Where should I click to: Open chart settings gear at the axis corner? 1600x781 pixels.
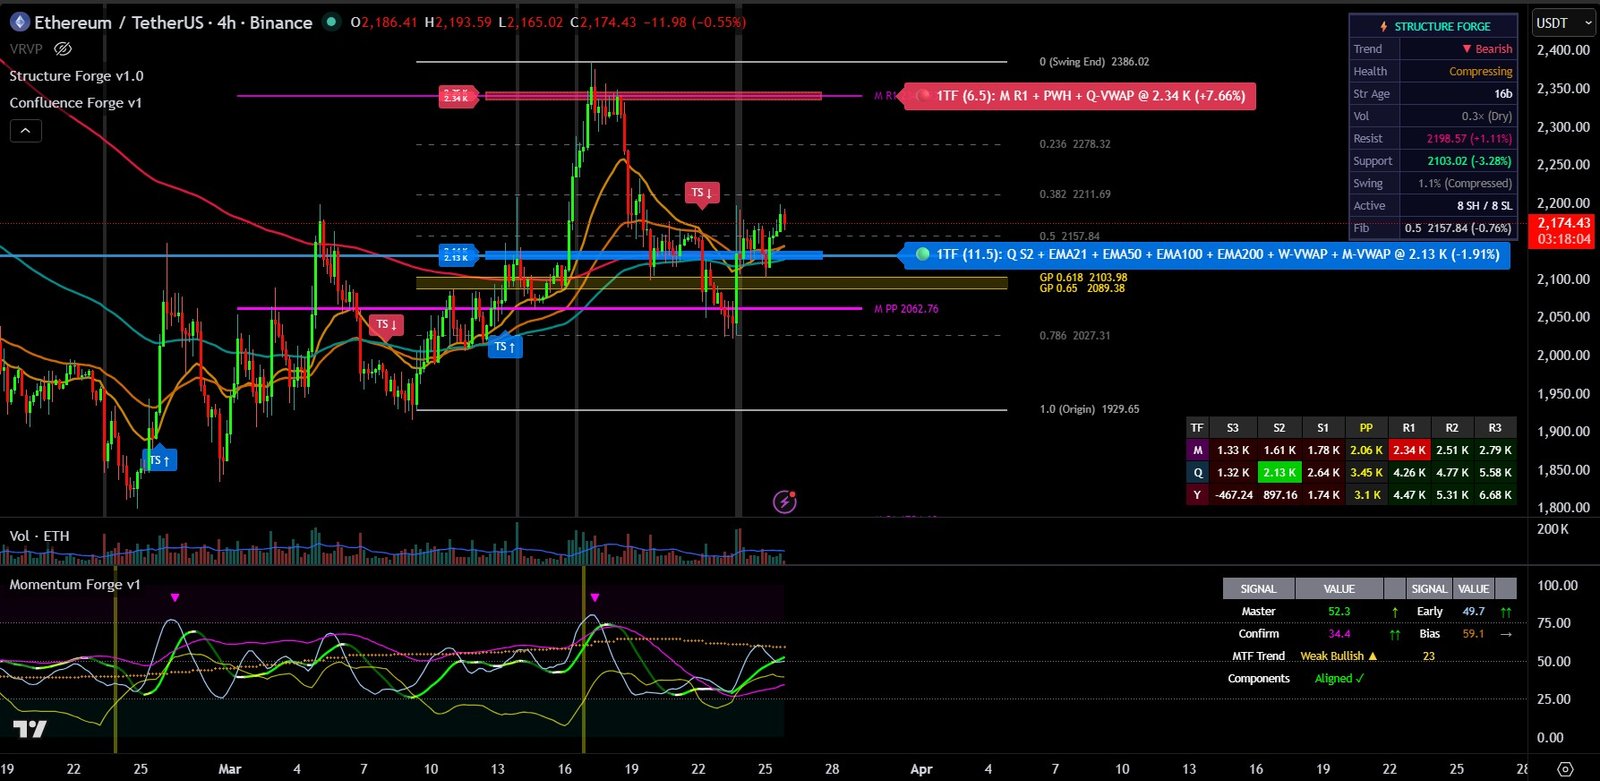click(1565, 769)
